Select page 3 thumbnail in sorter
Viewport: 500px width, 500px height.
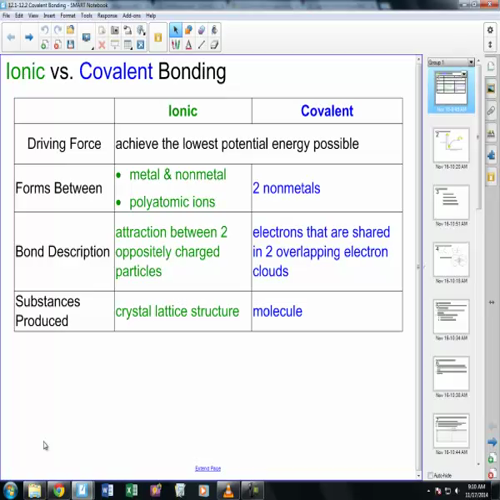point(451,202)
